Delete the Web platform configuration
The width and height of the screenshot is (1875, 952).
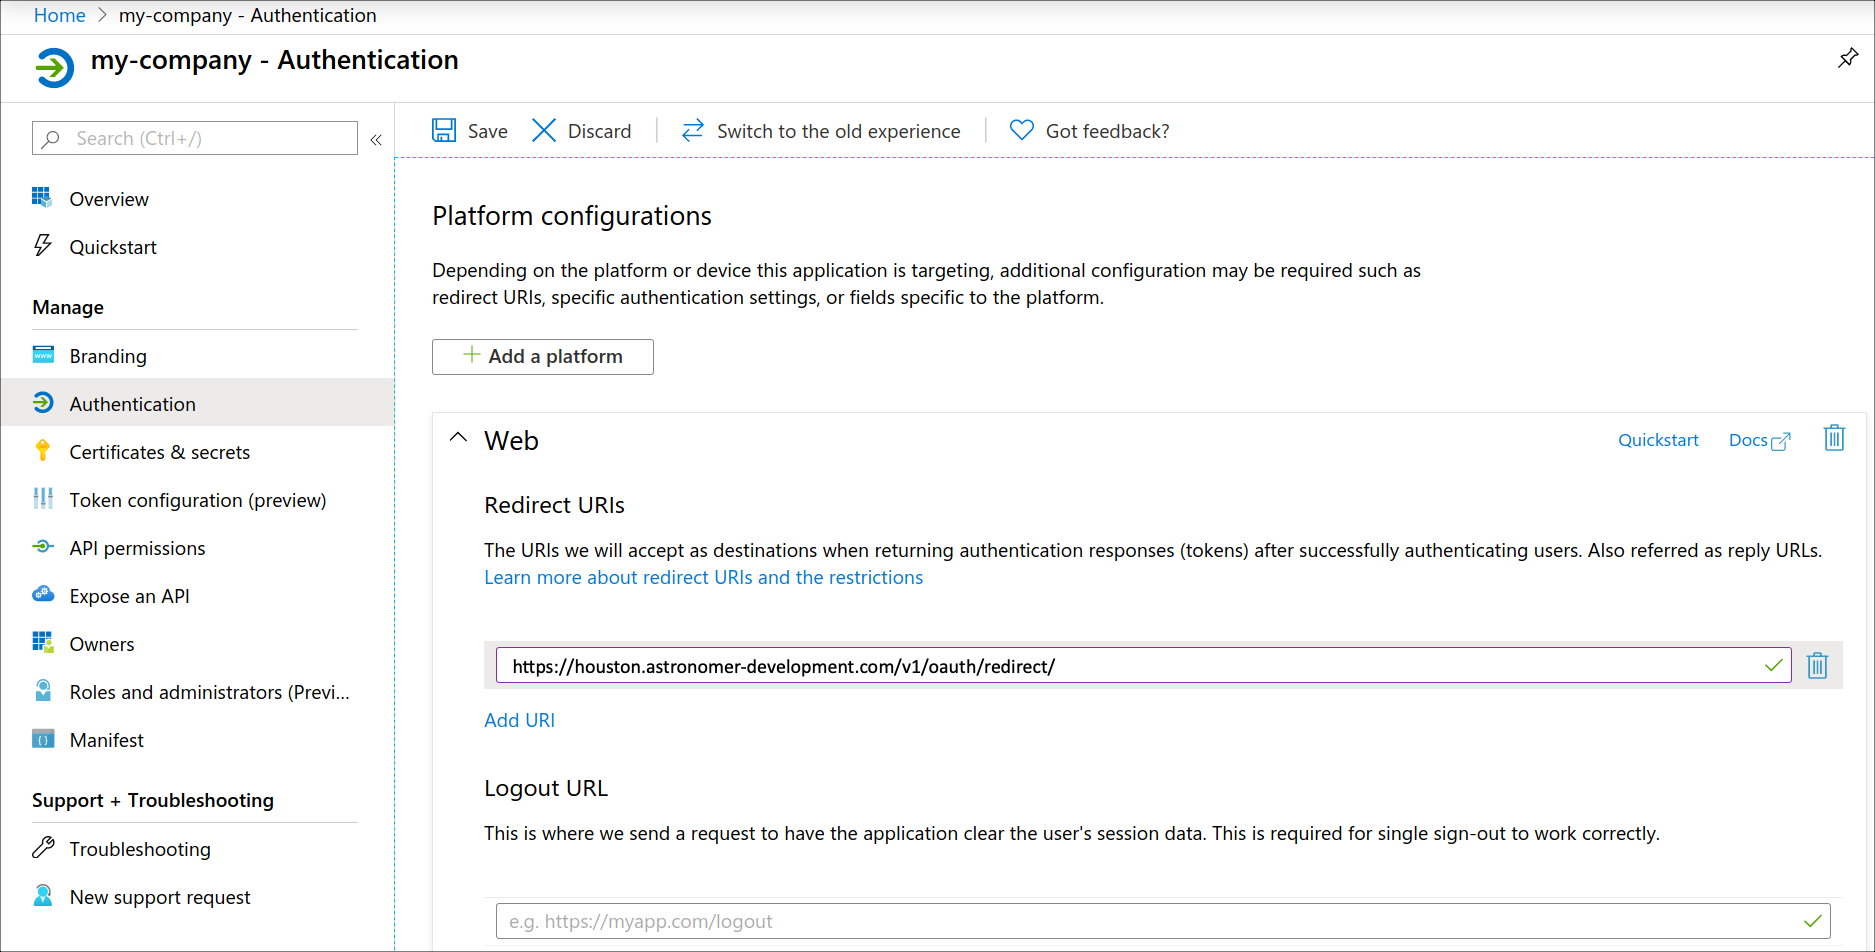1833,439
